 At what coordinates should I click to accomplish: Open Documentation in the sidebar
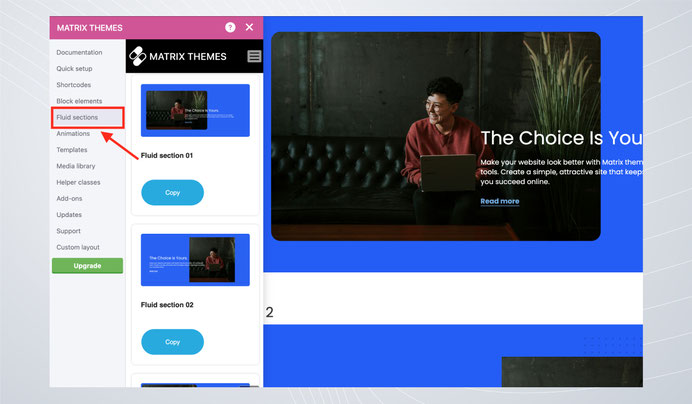[x=79, y=52]
